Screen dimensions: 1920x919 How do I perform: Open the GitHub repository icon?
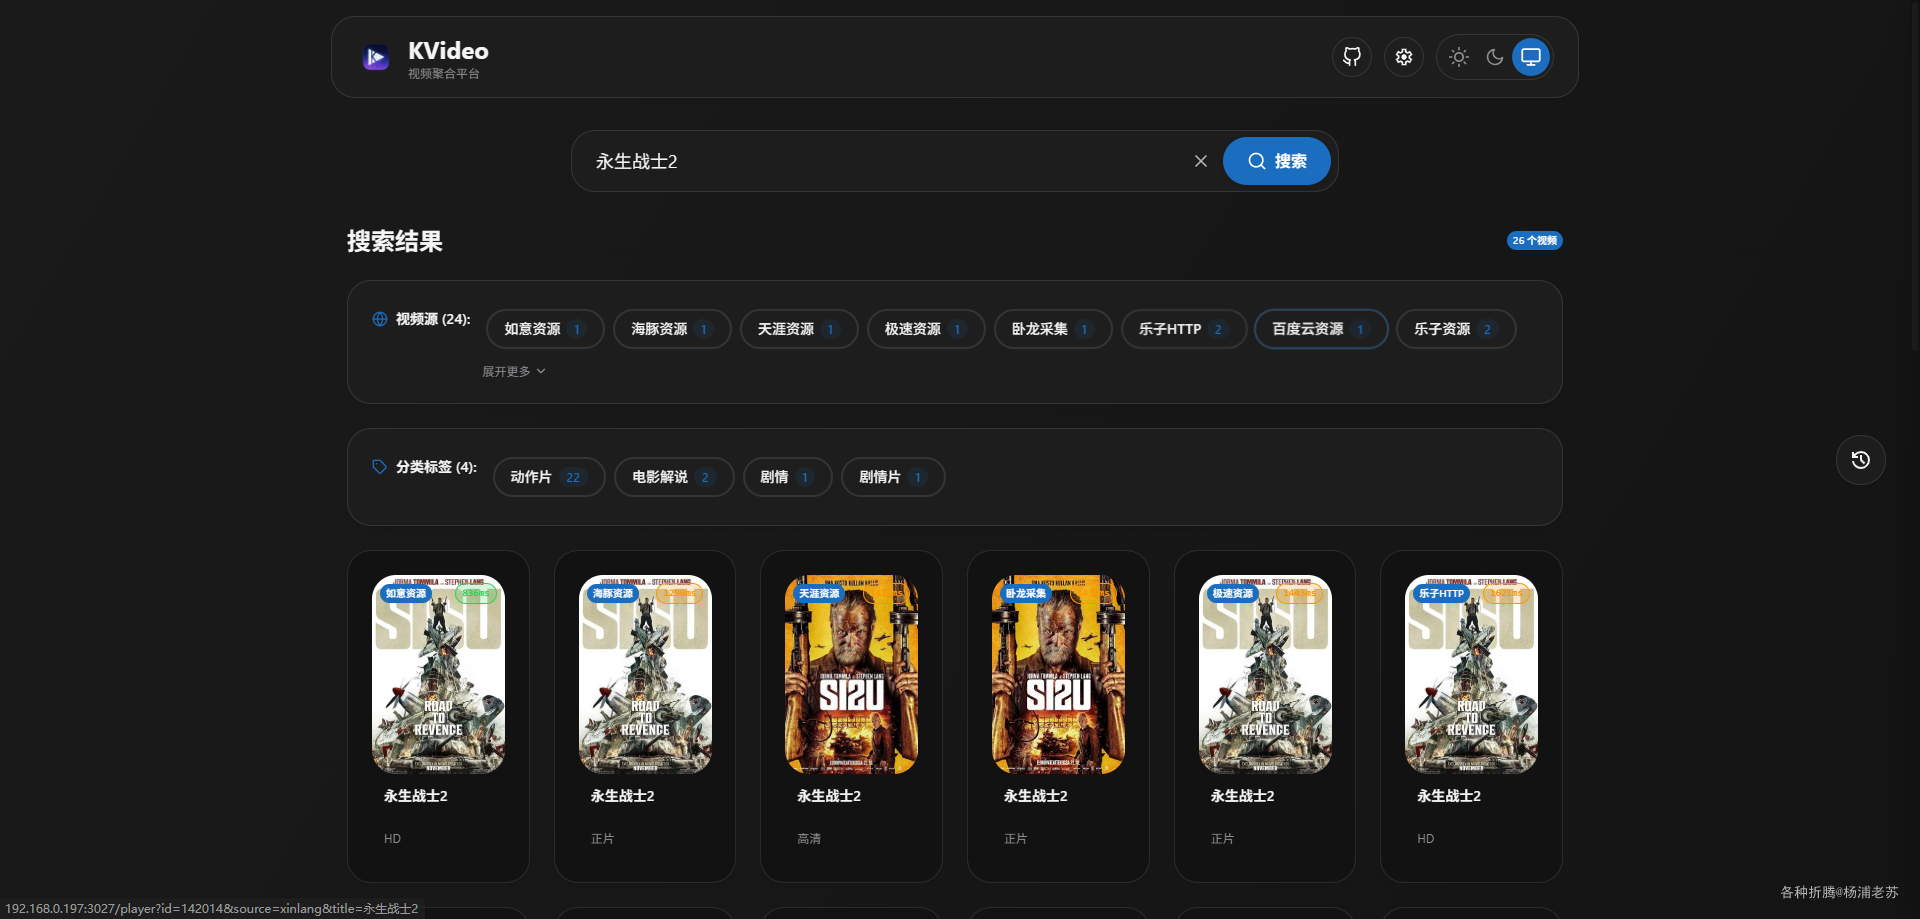click(1352, 57)
